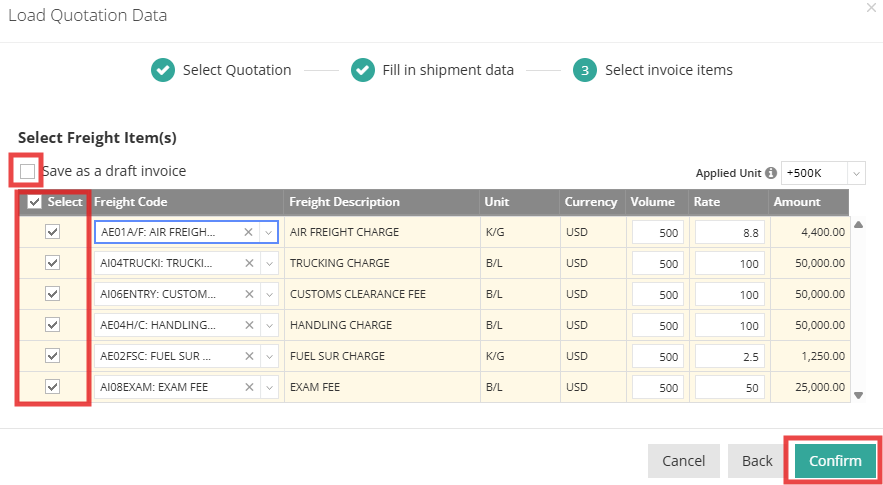Enable Save as a draft invoice
Image resolution: width=883 pixels, height=485 pixels.
coord(27,171)
